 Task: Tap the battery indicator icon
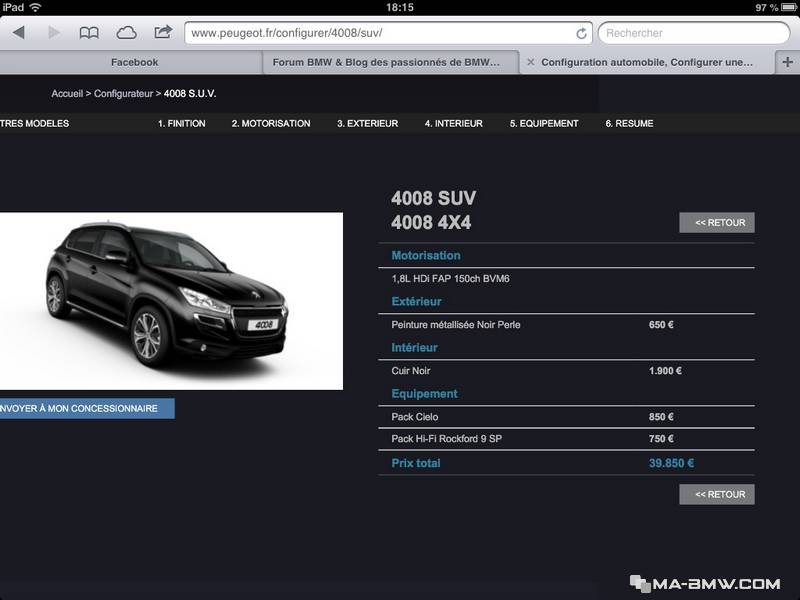[x=789, y=7]
